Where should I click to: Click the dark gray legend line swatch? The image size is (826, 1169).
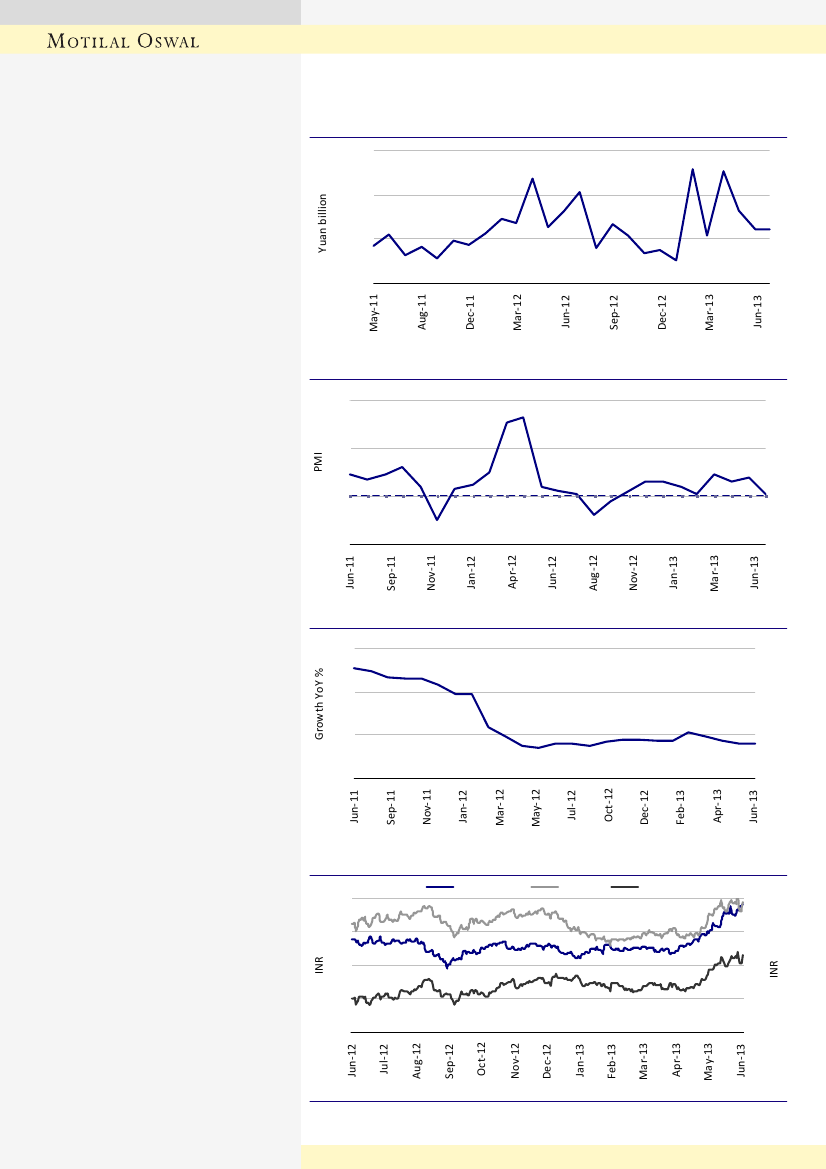click(x=625, y=887)
